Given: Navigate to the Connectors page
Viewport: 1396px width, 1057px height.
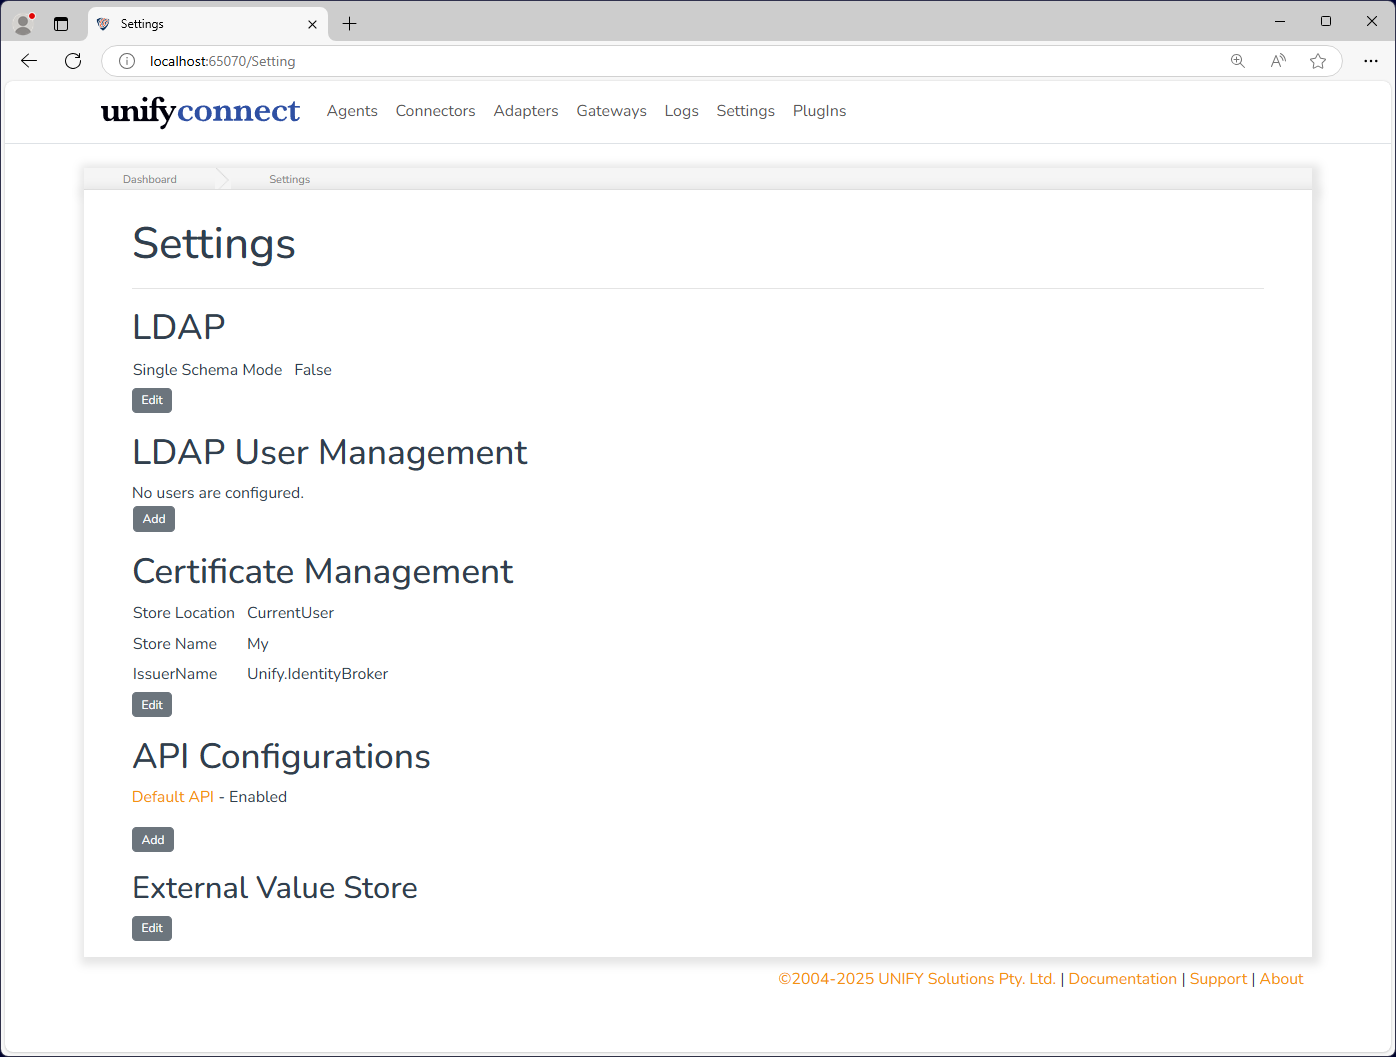Looking at the screenshot, I should (435, 111).
